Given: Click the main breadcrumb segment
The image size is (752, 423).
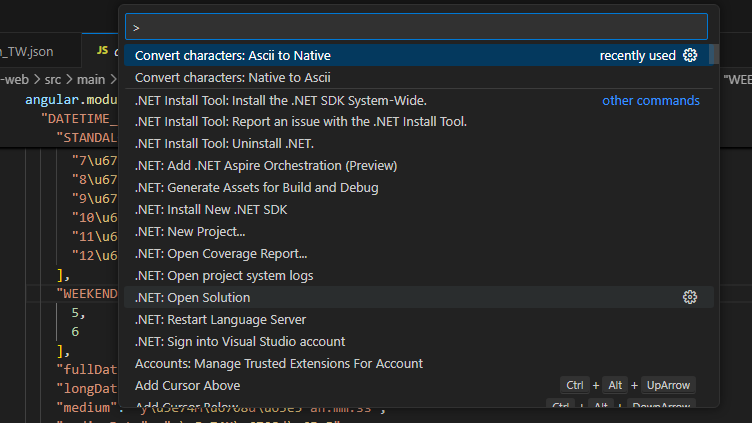Looking at the screenshot, I should tap(91, 80).
